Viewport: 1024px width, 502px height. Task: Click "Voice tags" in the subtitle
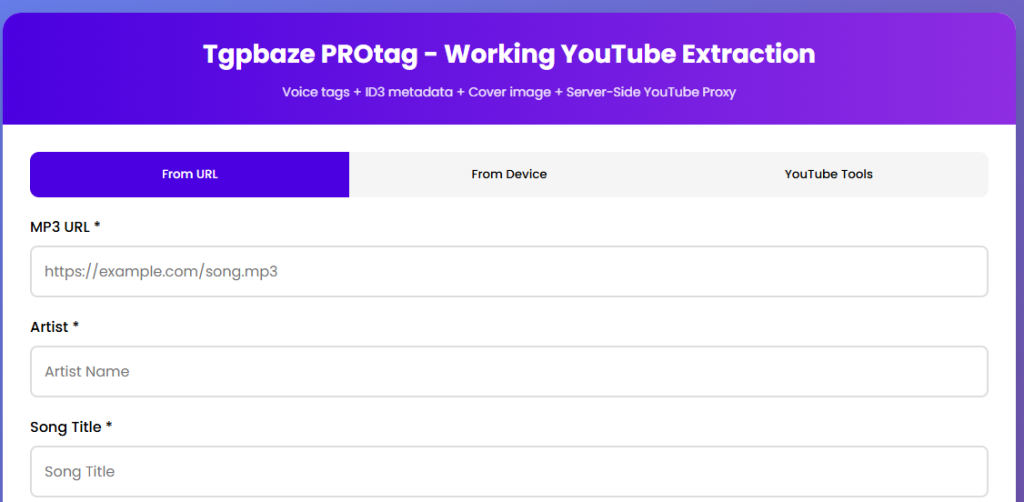(x=315, y=92)
